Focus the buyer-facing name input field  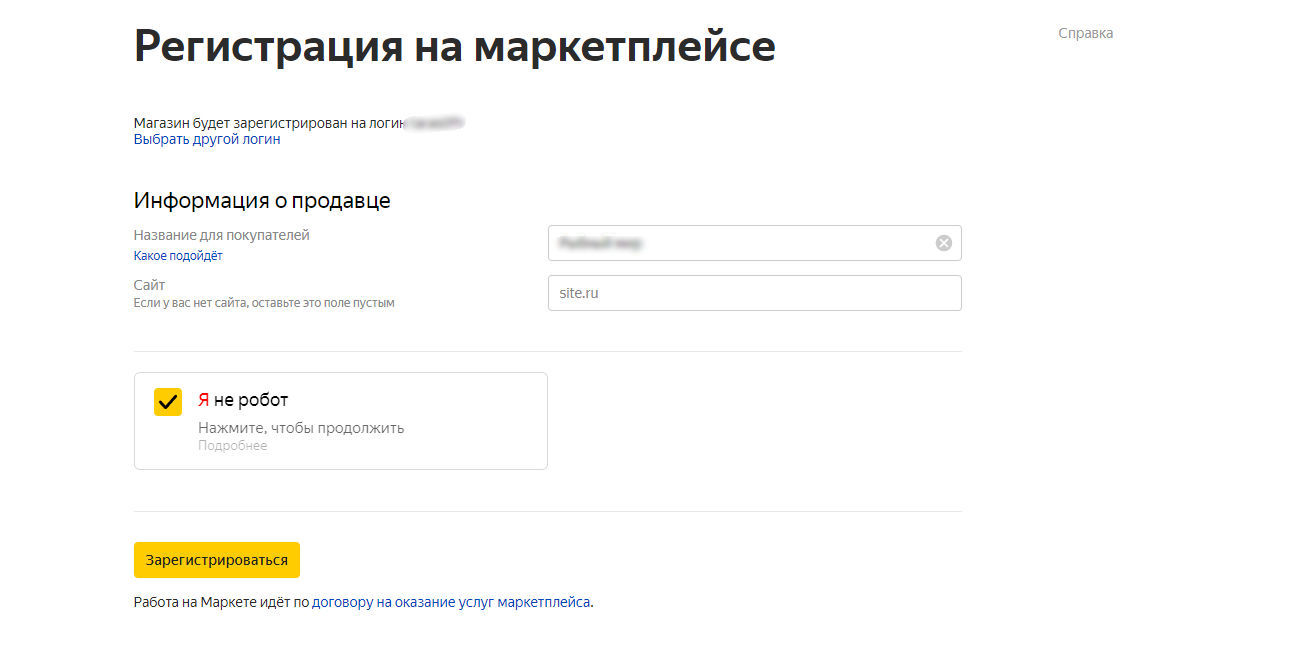coord(740,243)
